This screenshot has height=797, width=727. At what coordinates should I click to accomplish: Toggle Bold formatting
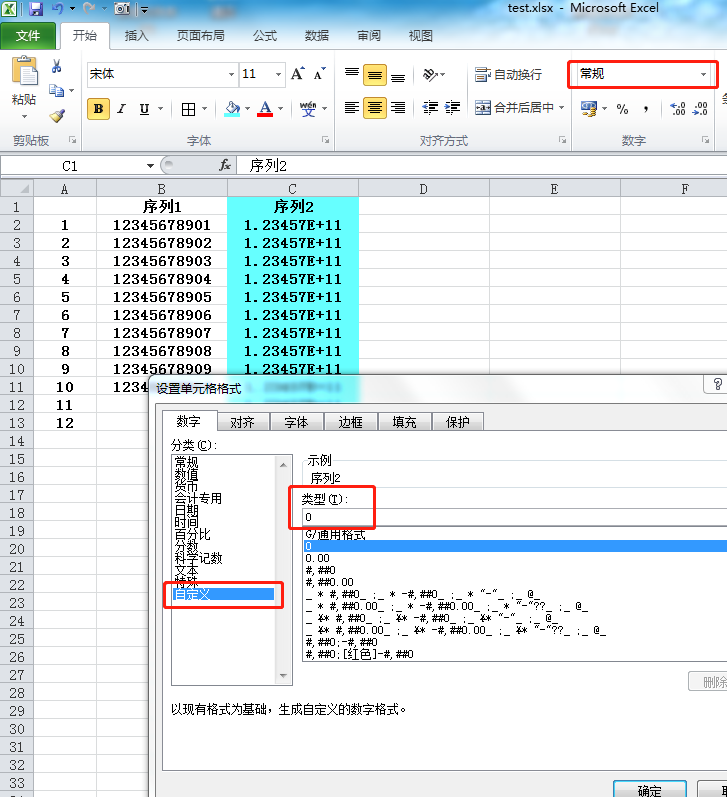coord(99,109)
